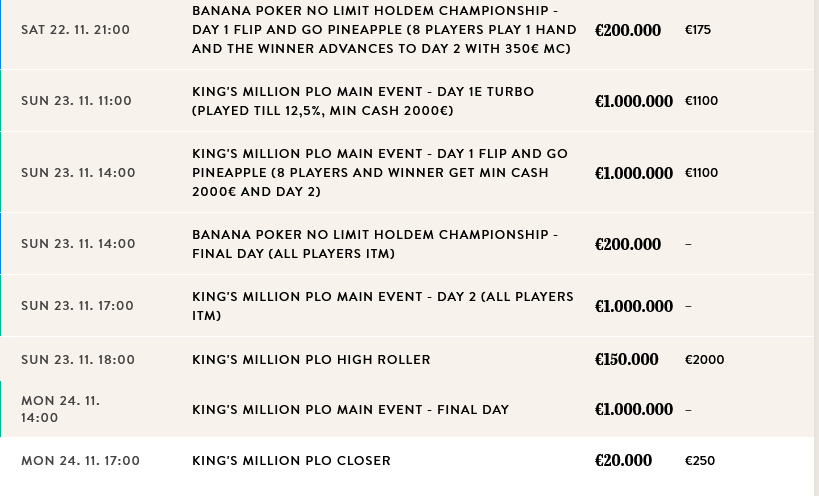Open Banana Poker Championship Final Day event
The width and height of the screenshot is (819, 496).
tap(375, 244)
